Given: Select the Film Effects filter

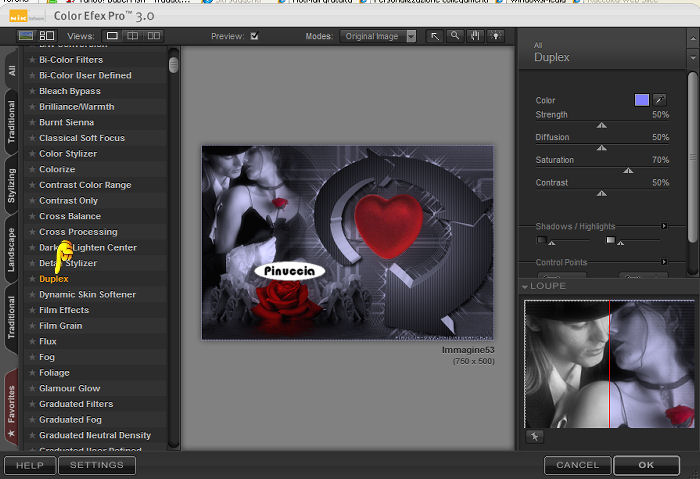Looking at the screenshot, I should pos(64,310).
